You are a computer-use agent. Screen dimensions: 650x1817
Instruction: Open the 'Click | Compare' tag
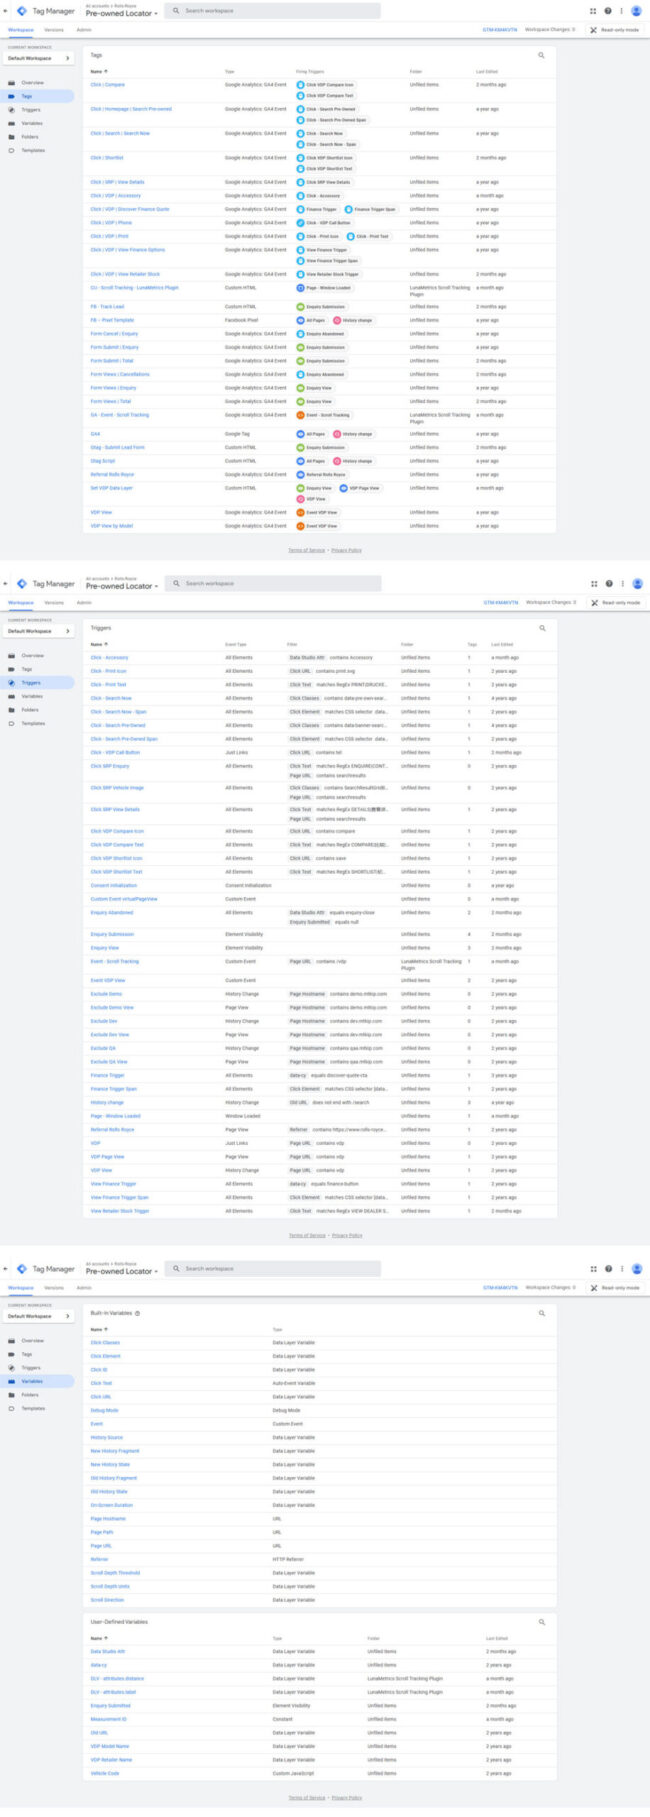pyautogui.click(x=108, y=85)
